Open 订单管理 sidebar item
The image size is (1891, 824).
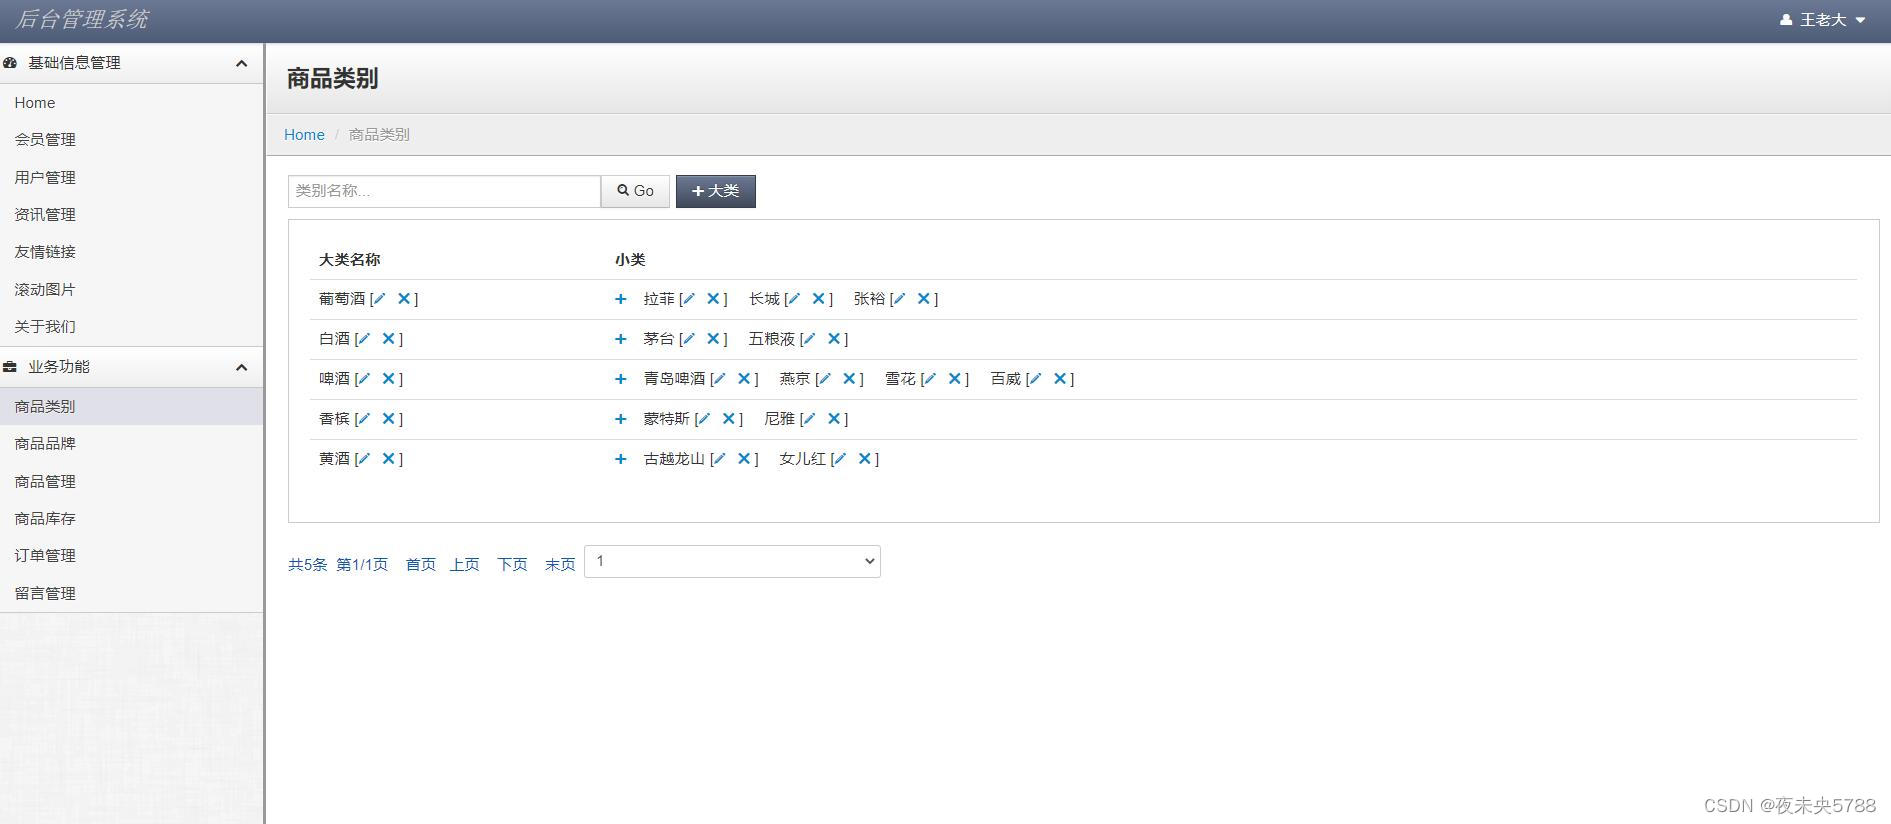click(131, 556)
